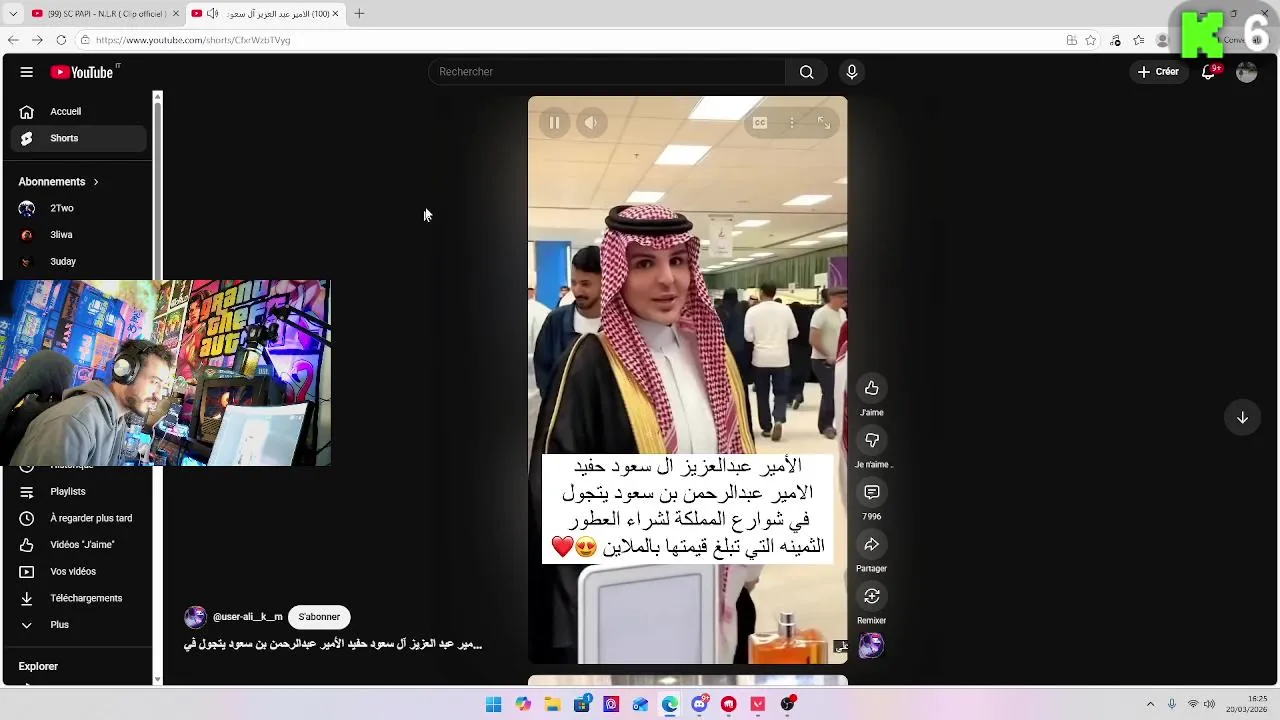The width and height of the screenshot is (1280, 720).
Task: Open the @user-ali__k__m channel link
Action: (248, 617)
